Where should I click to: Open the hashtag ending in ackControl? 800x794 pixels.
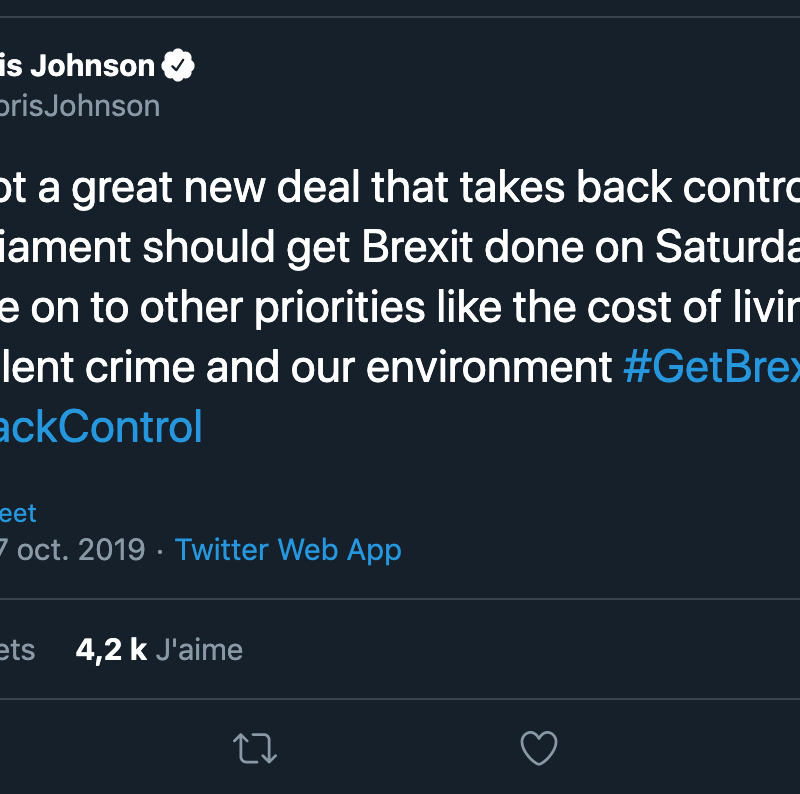(x=100, y=427)
